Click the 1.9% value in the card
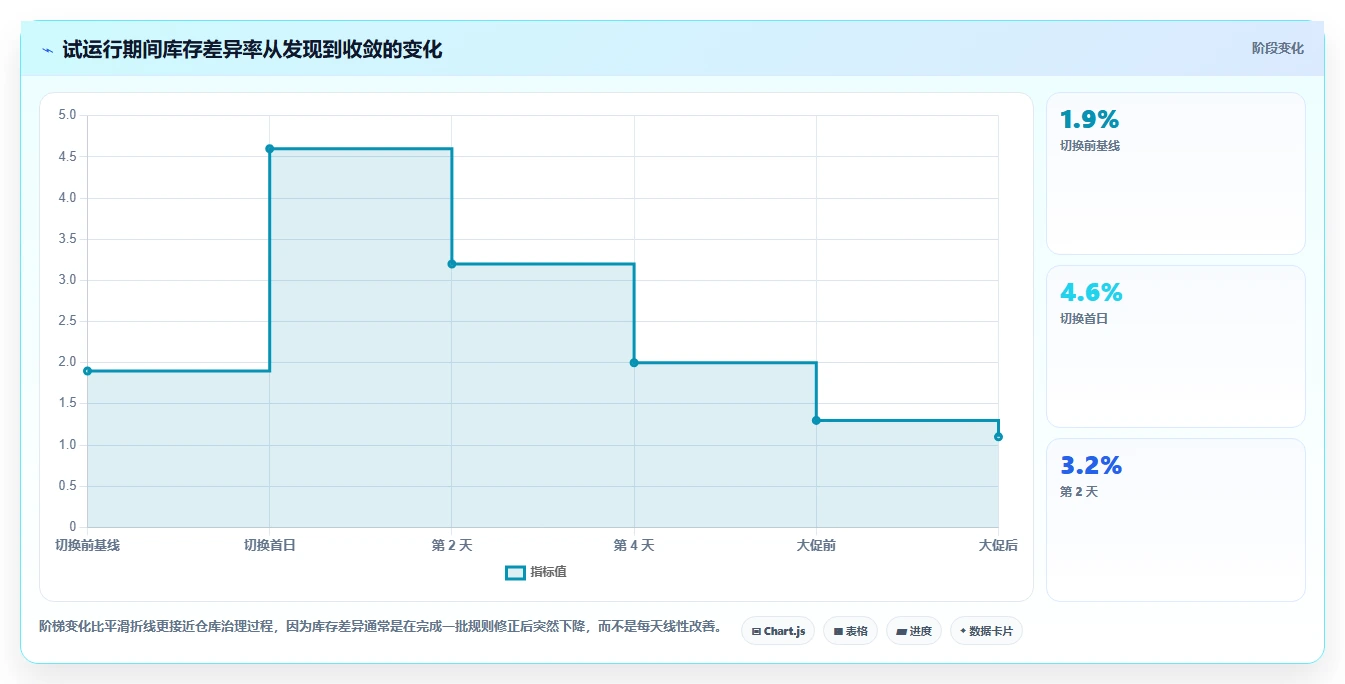The height and width of the screenshot is (684, 1345). click(1089, 119)
